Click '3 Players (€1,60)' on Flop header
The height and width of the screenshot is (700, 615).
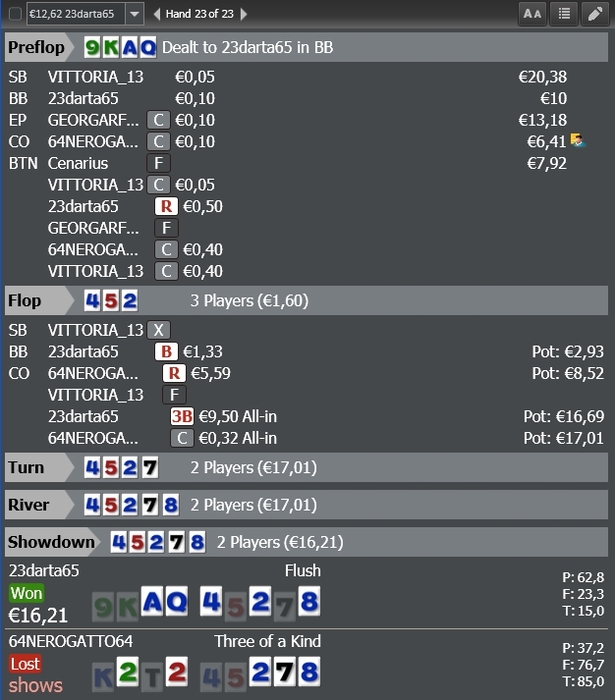249,300
